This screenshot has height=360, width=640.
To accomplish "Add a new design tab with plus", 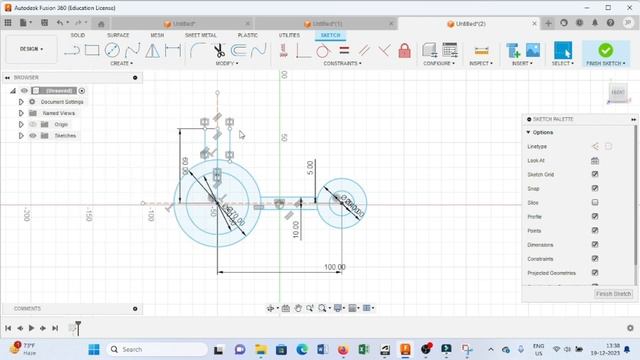I will point(548,23).
